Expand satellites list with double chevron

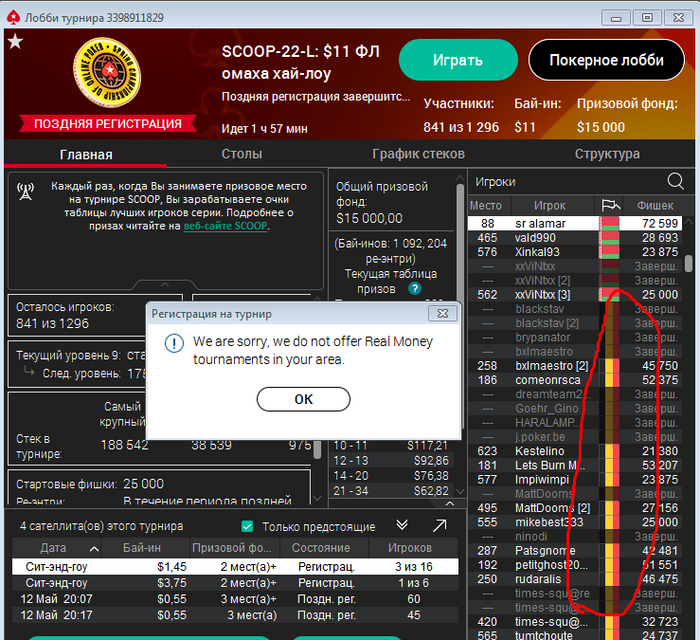[402, 525]
